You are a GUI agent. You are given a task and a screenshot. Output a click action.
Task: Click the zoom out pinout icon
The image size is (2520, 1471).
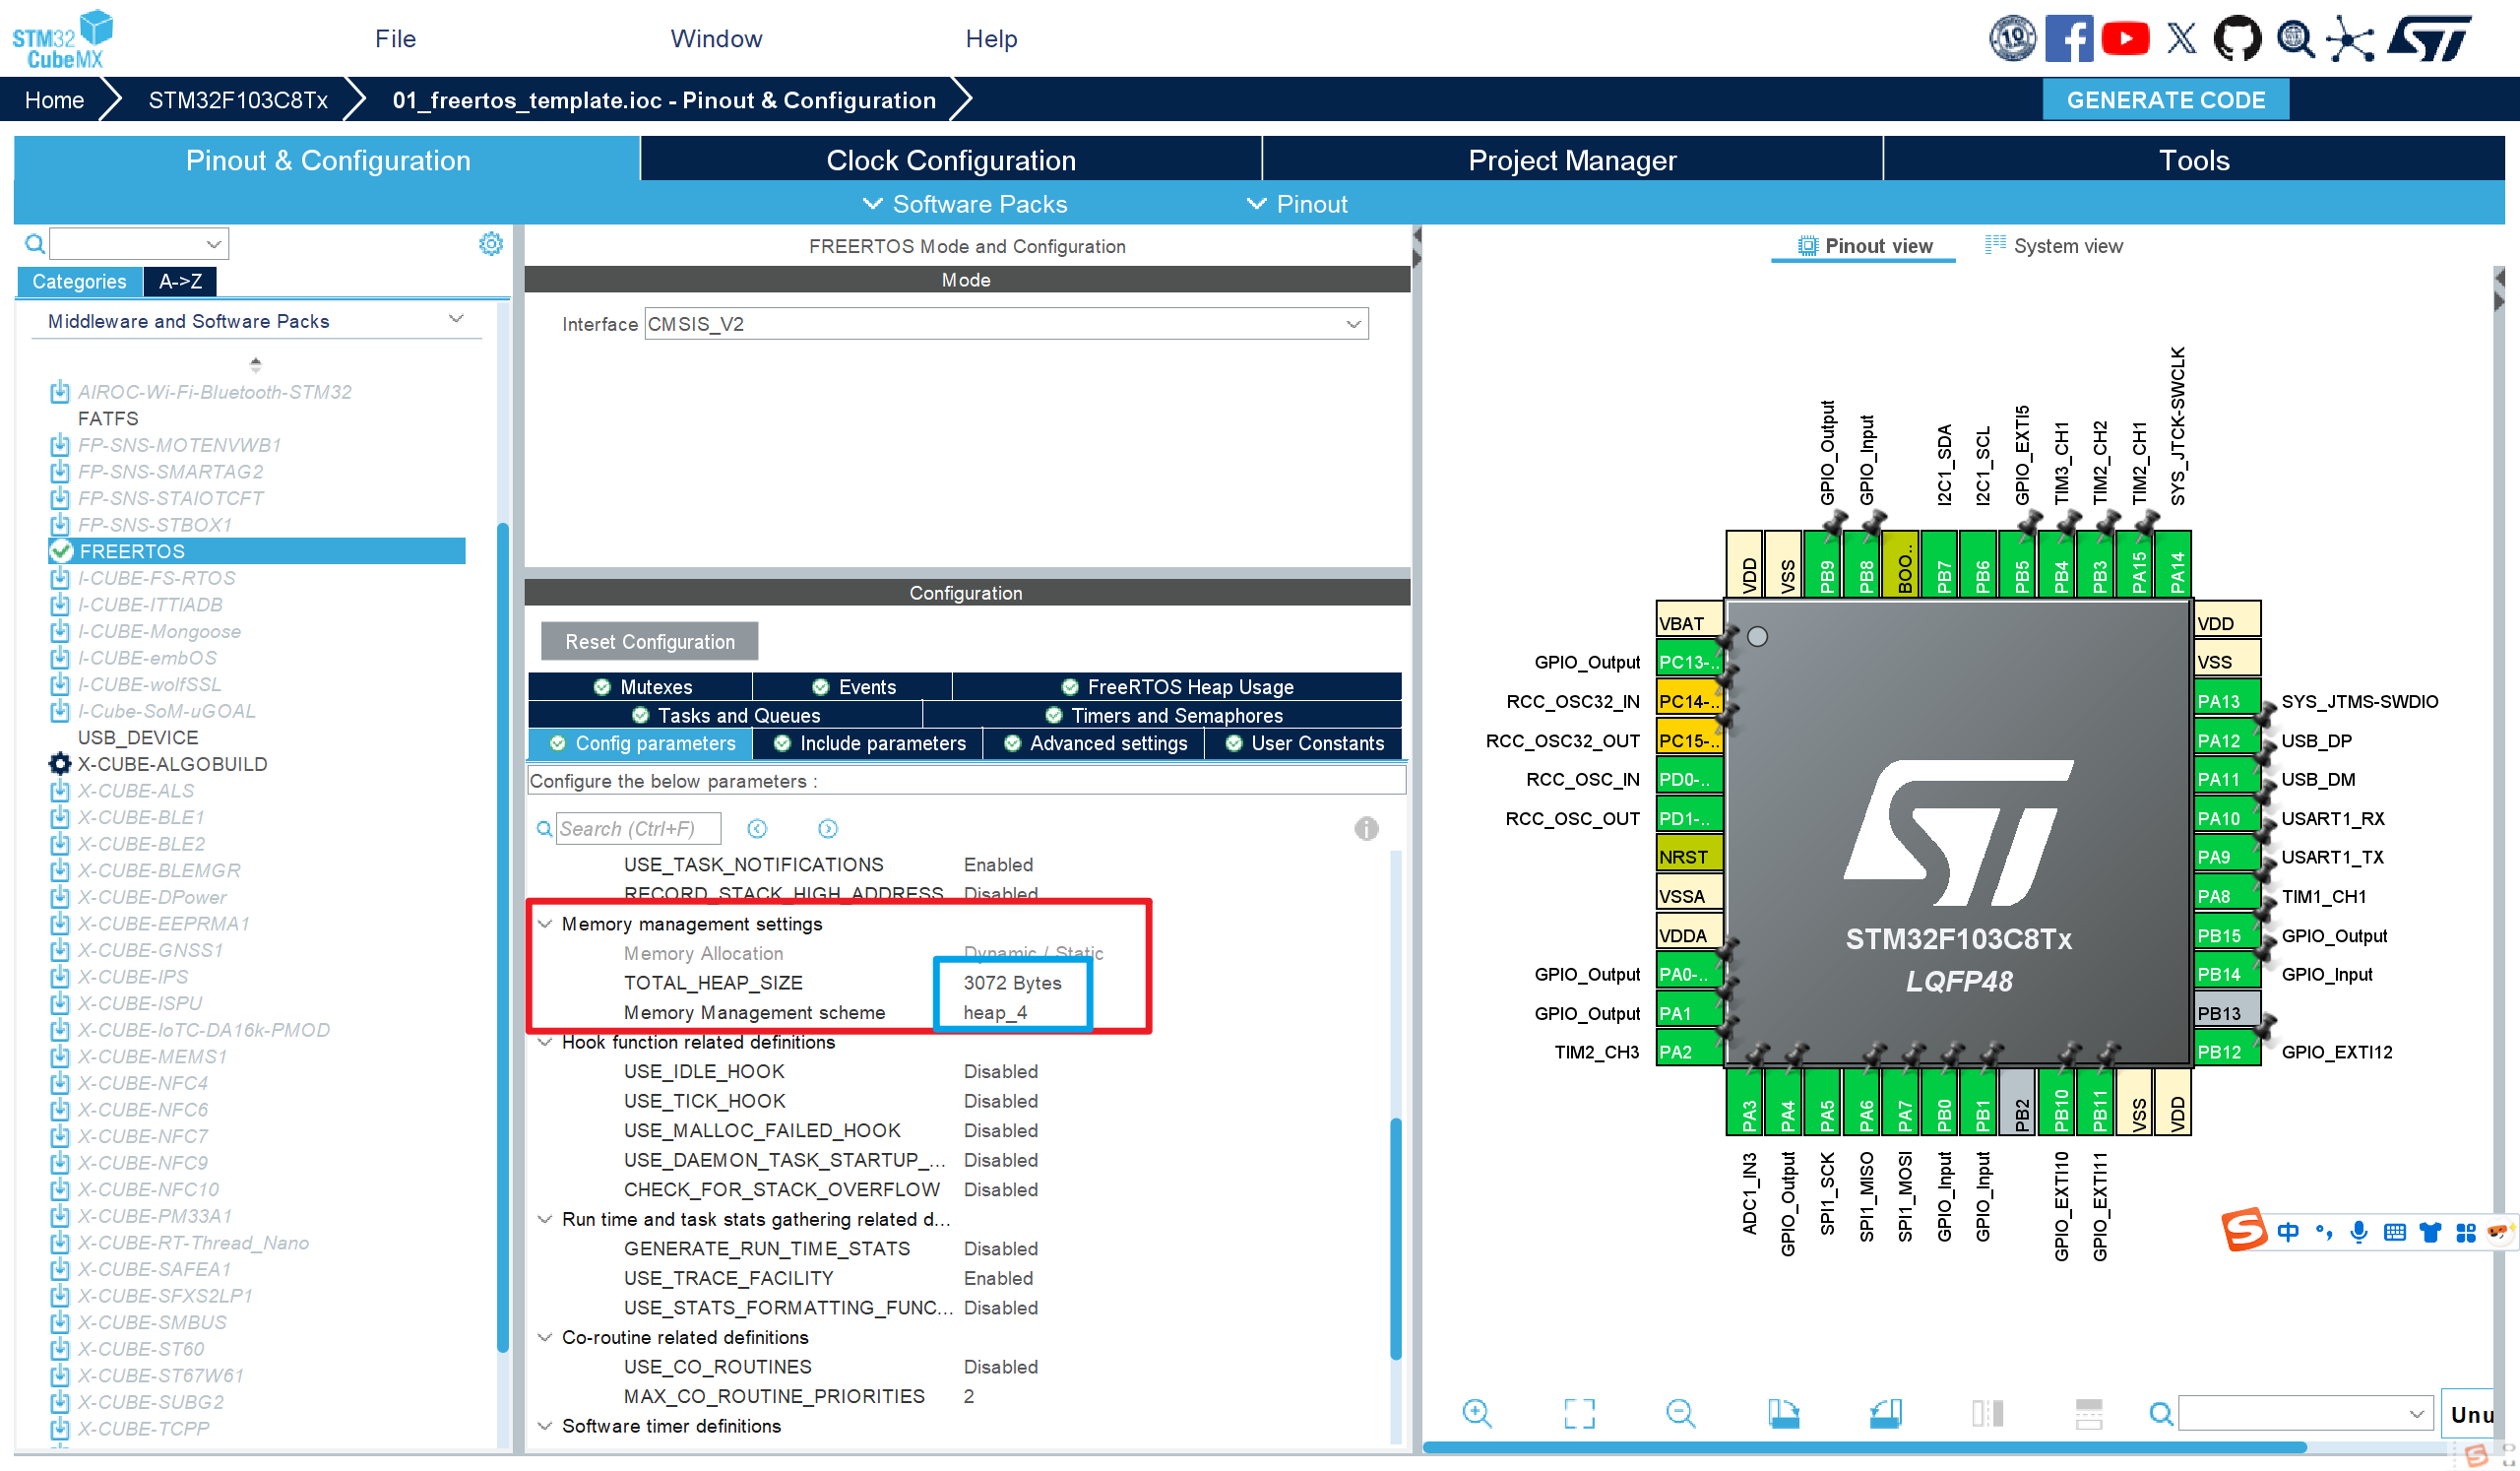point(1681,1413)
